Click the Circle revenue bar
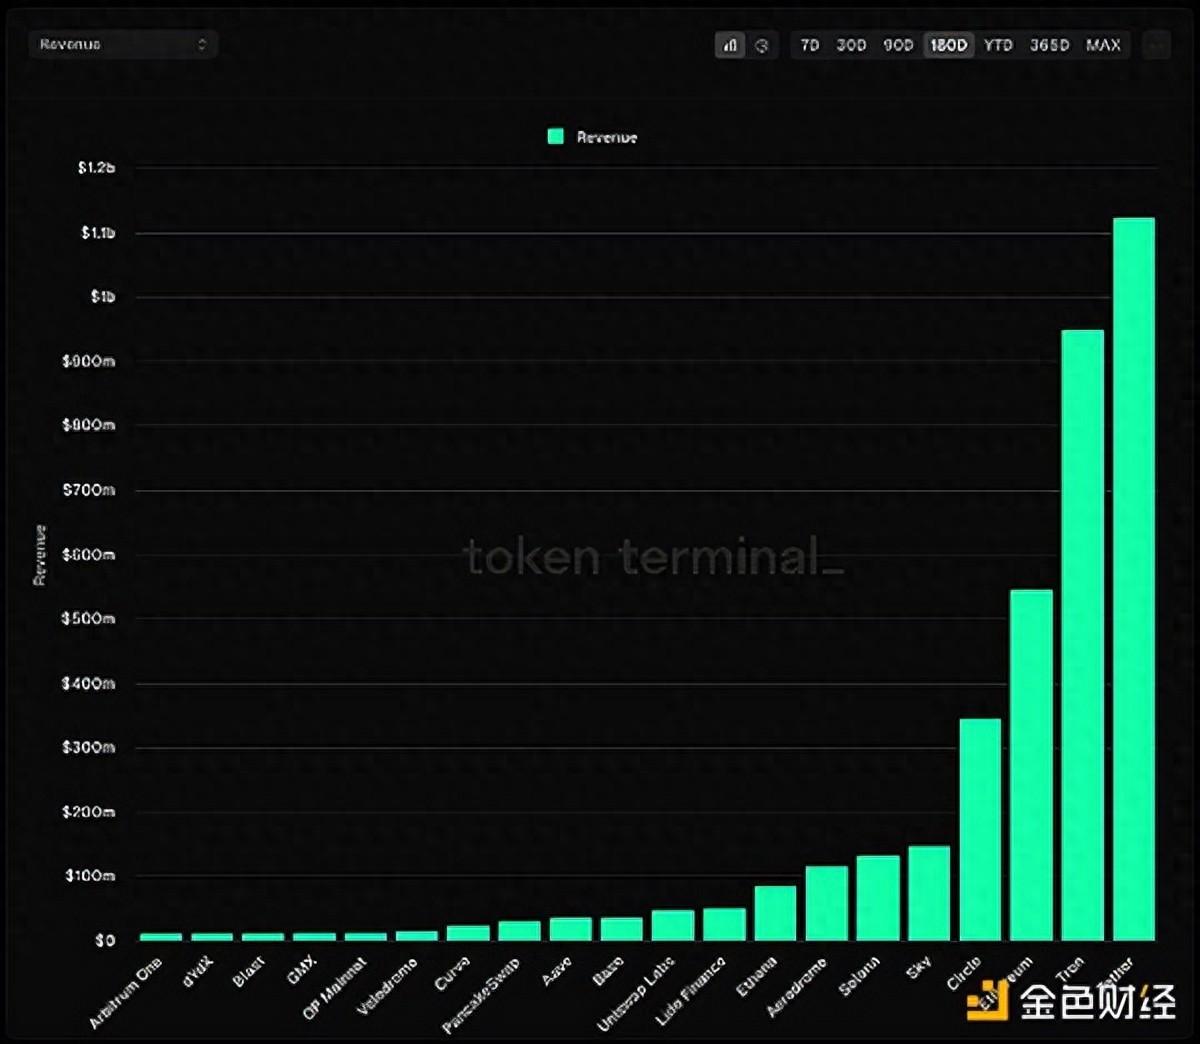Image resolution: width=1200 pixels, height=1044 pixels. point(980,830)
